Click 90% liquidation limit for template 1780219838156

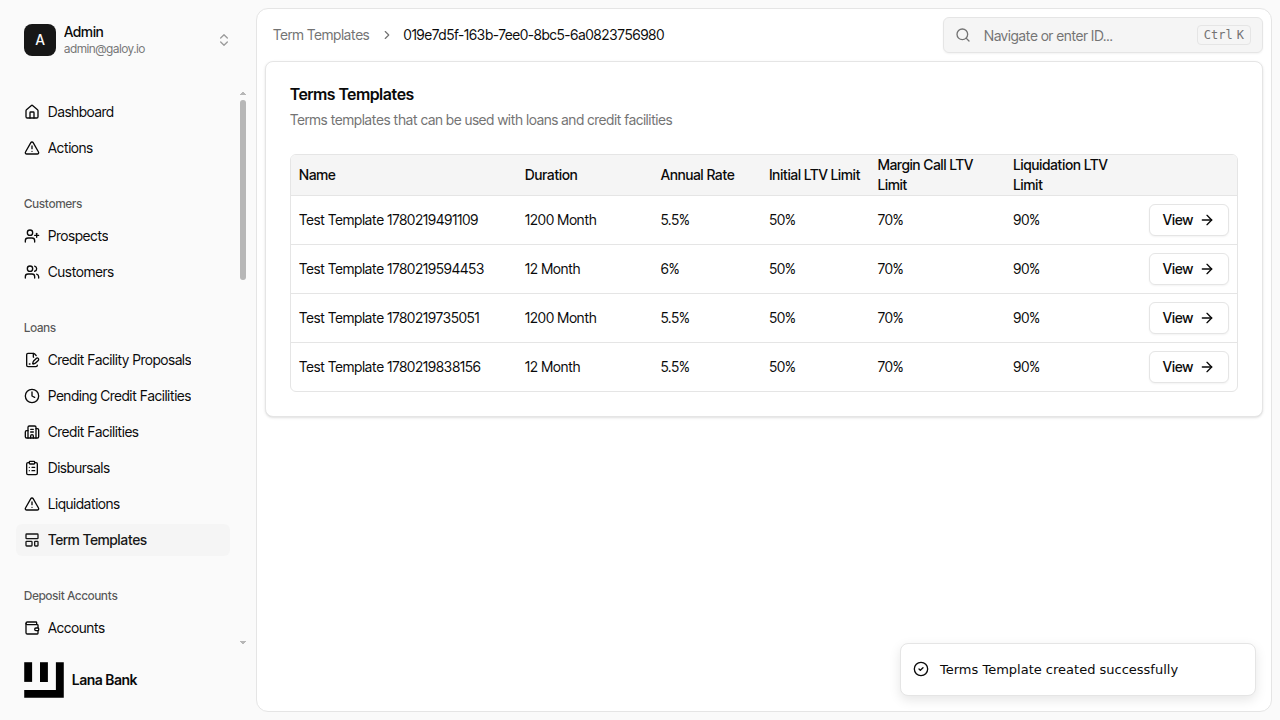[x=1026, y=367]
